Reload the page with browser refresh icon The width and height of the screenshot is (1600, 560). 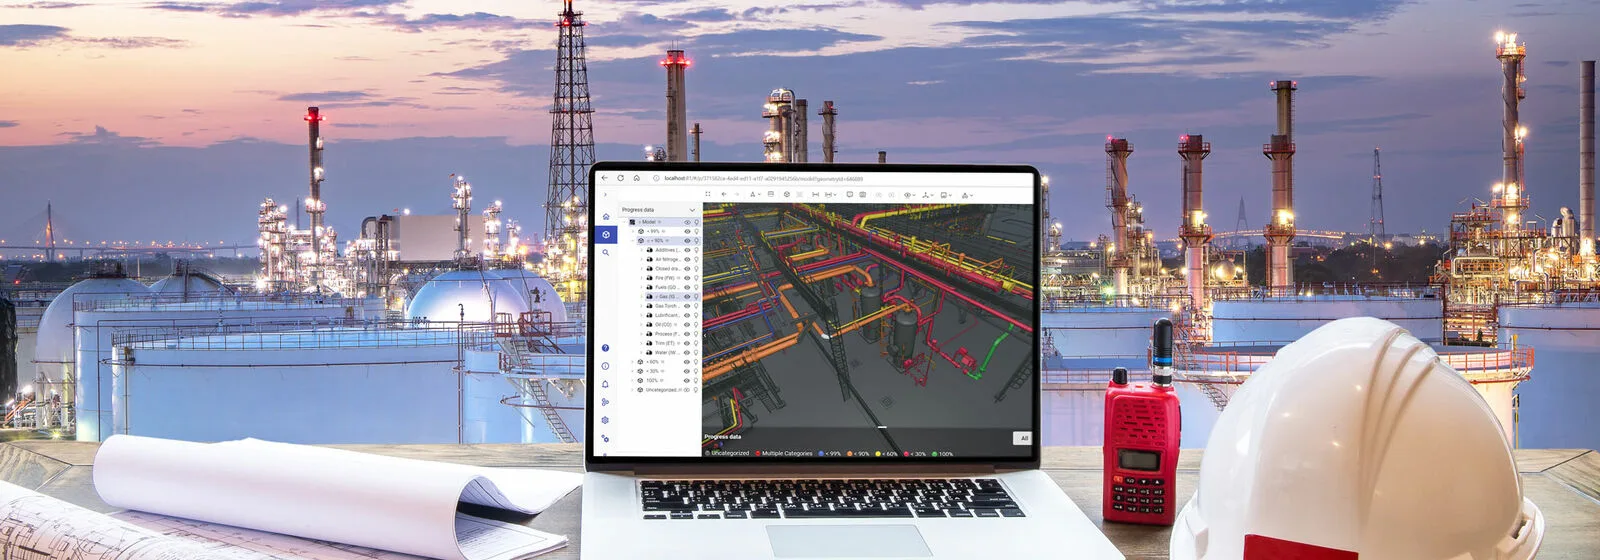point(620,178)
